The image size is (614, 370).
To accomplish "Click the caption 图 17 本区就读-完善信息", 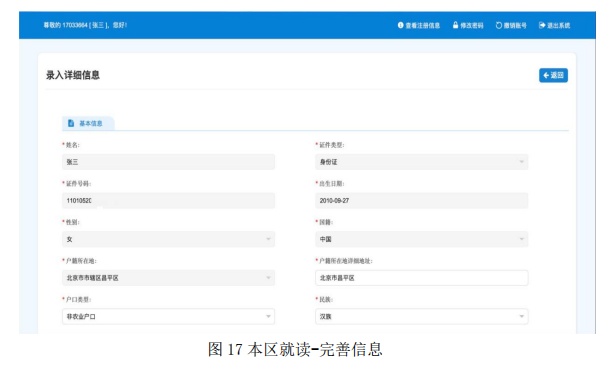I will tap(295, 349).
